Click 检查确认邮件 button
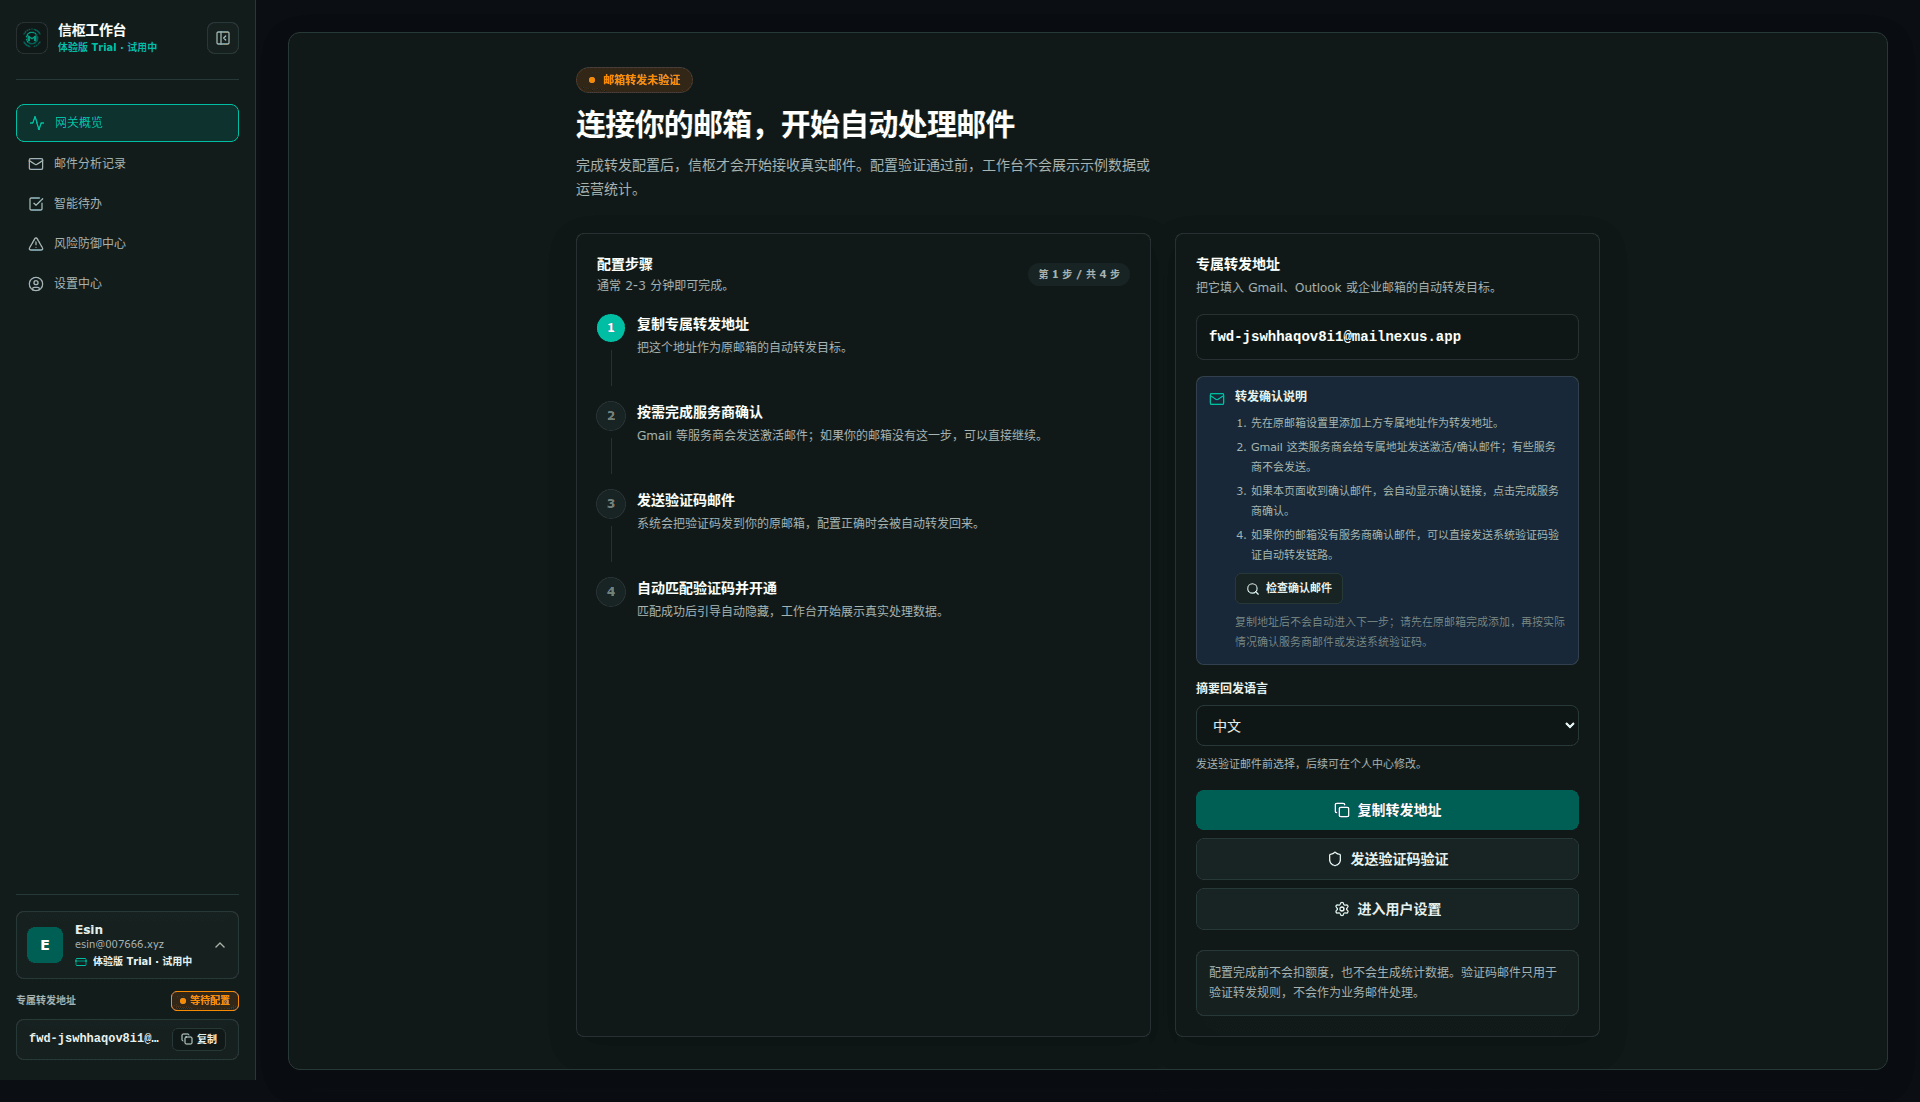 coord(1288,588)
